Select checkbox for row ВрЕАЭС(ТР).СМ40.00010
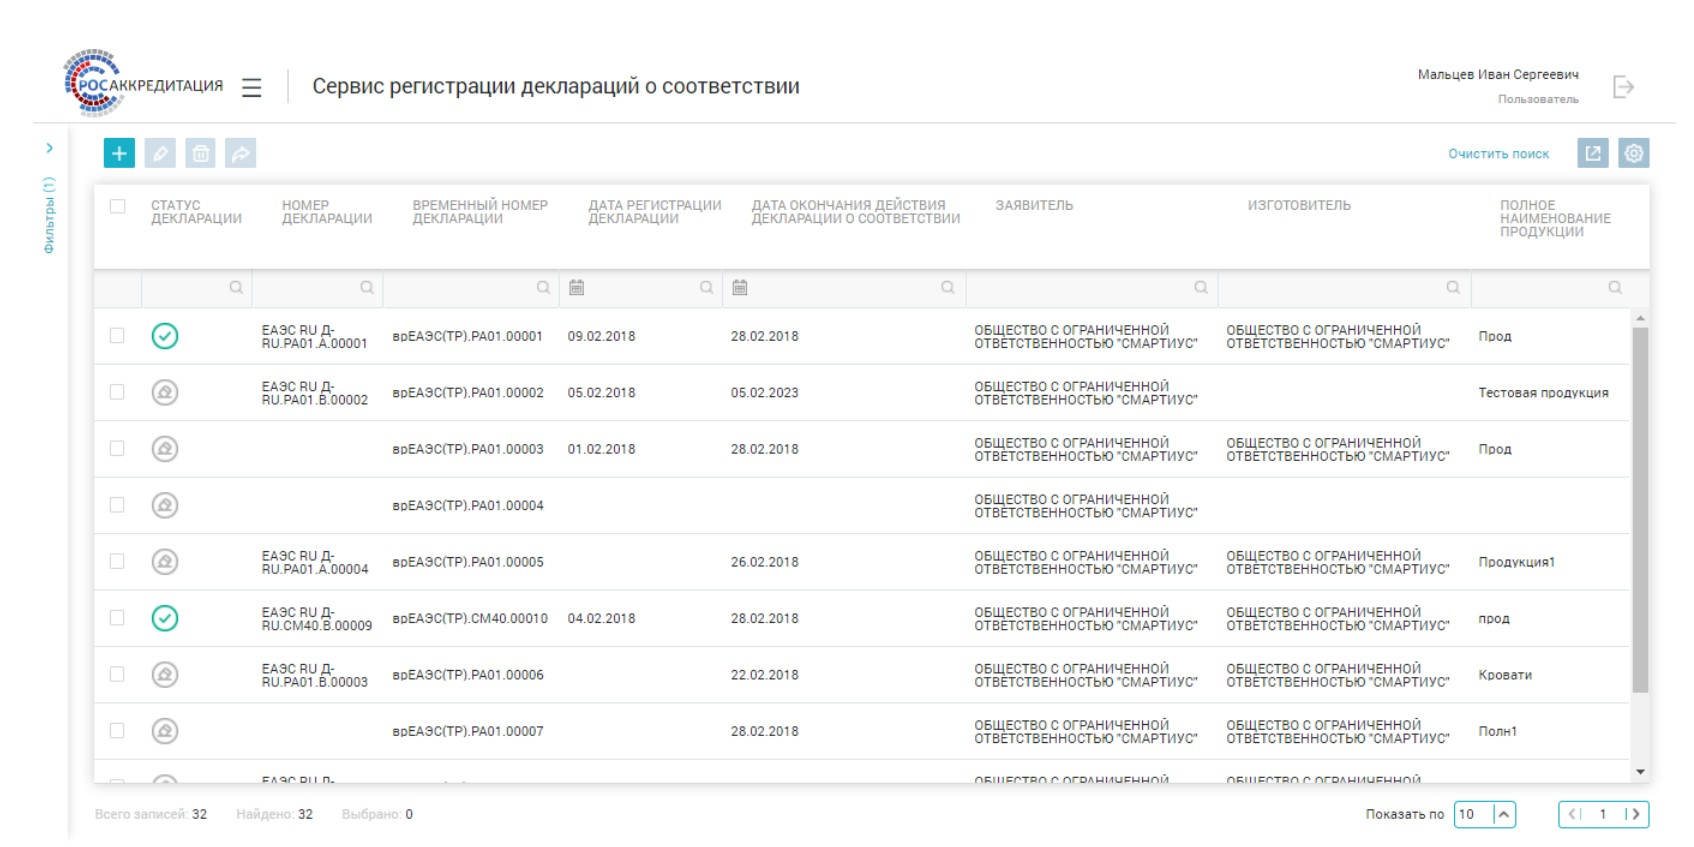1694x847 pixels. pos(118,618)
